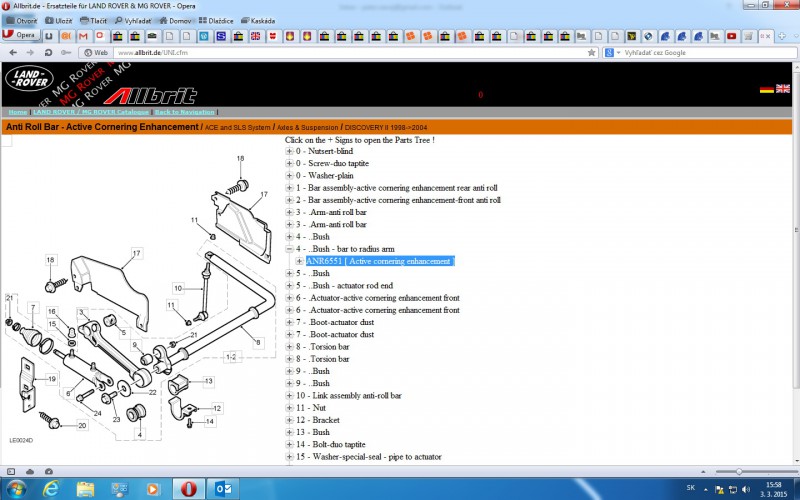Click the Home breadcrumb link
The width and height of the screenshot is (800, 500).
coord(17,112)
